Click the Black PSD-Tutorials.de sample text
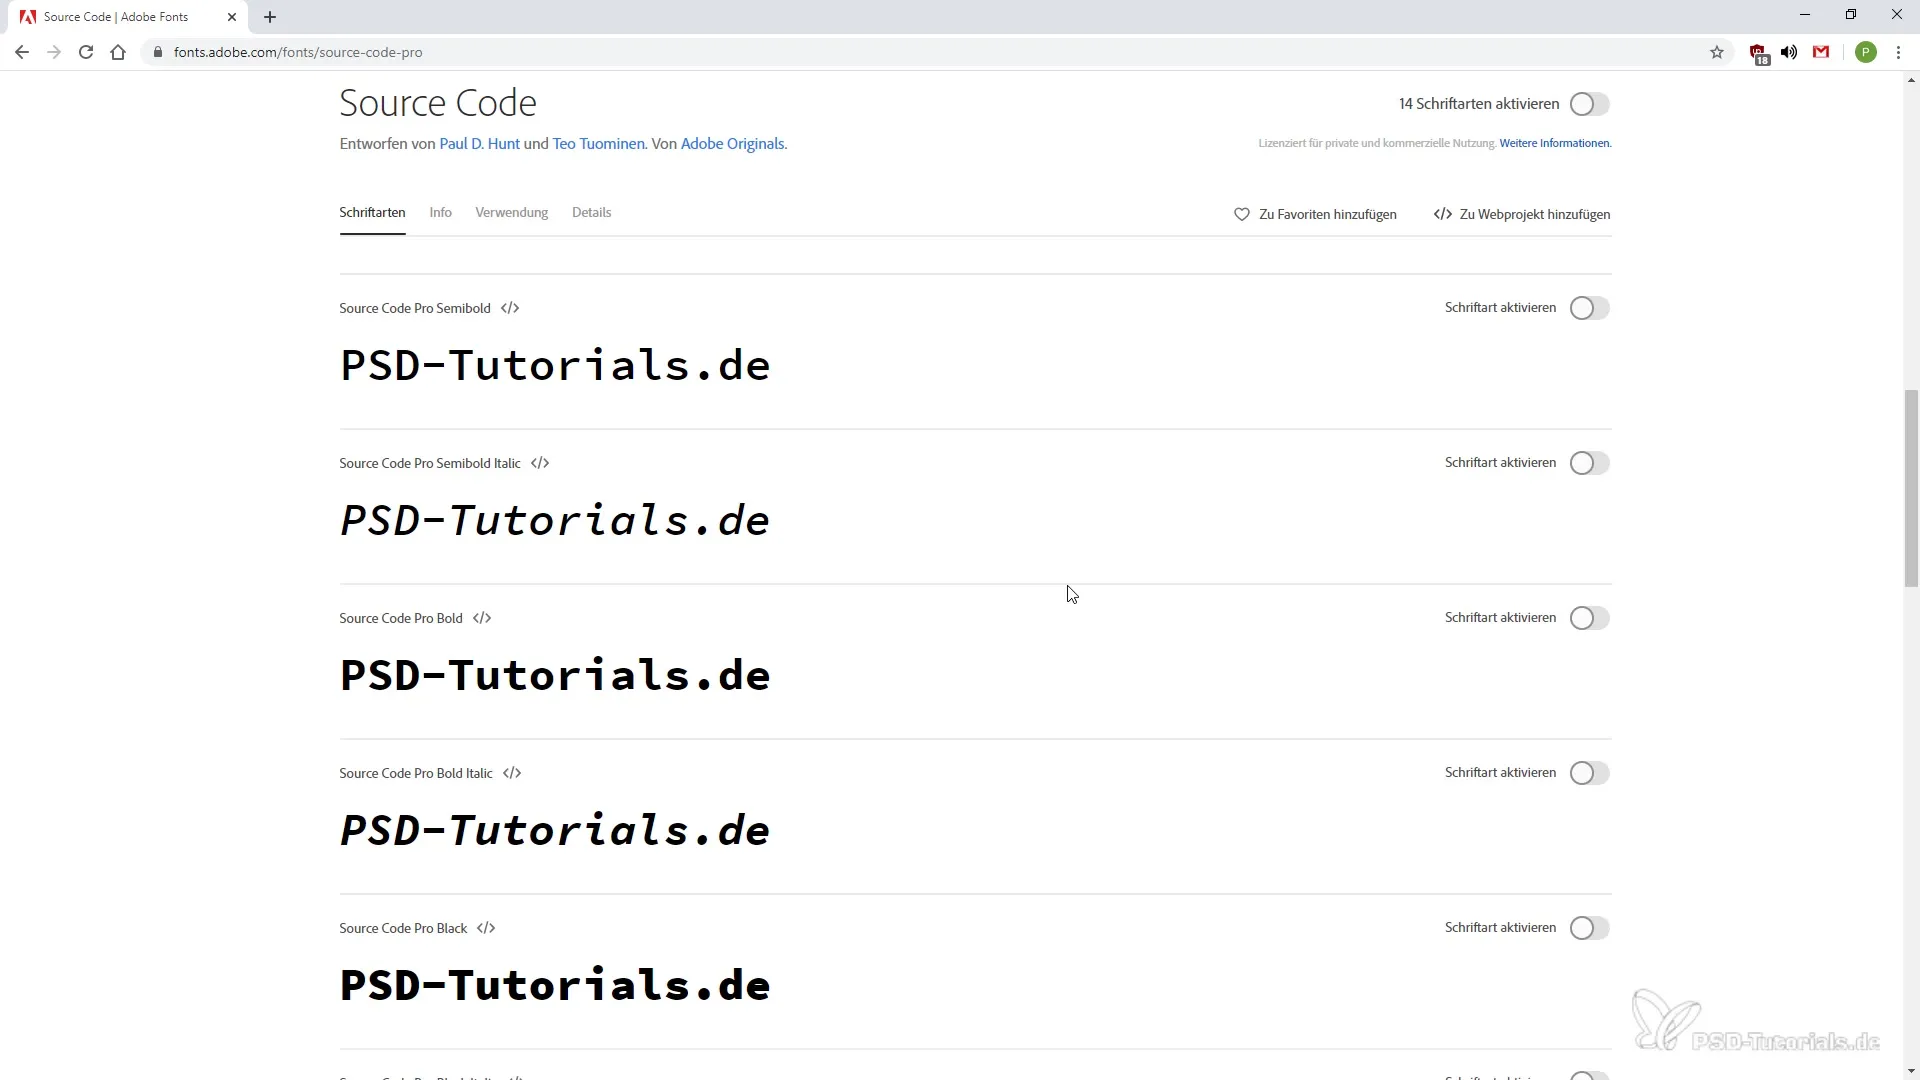Screen dimensions: 1920x1080 555,986
